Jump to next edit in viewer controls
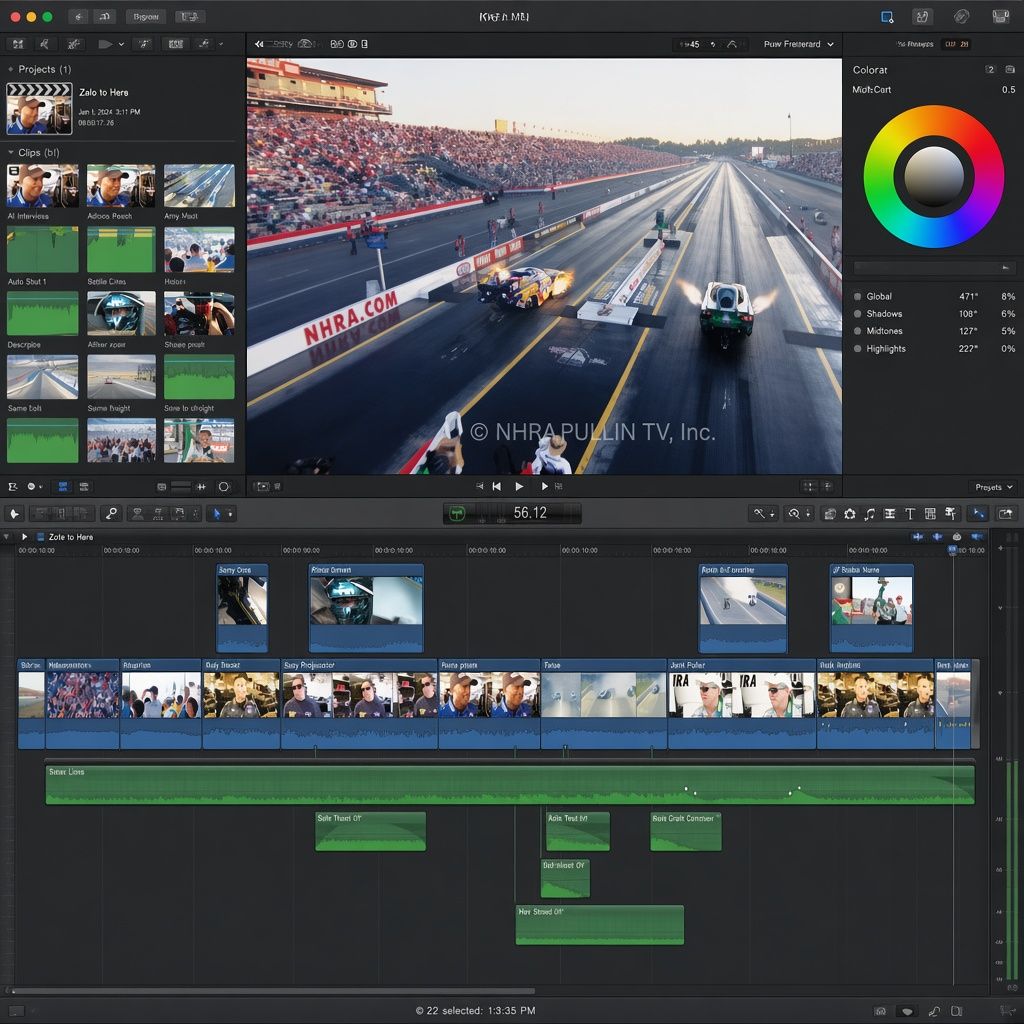Viewport: 1024px width, 1024px height. [544, 487]
